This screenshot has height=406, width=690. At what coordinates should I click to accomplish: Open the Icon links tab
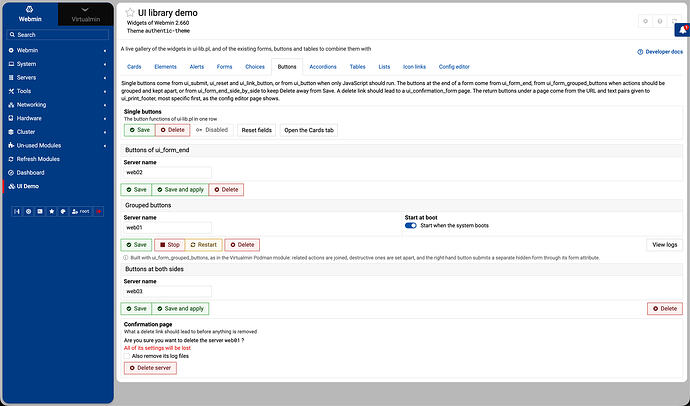[x=414, y=67]
